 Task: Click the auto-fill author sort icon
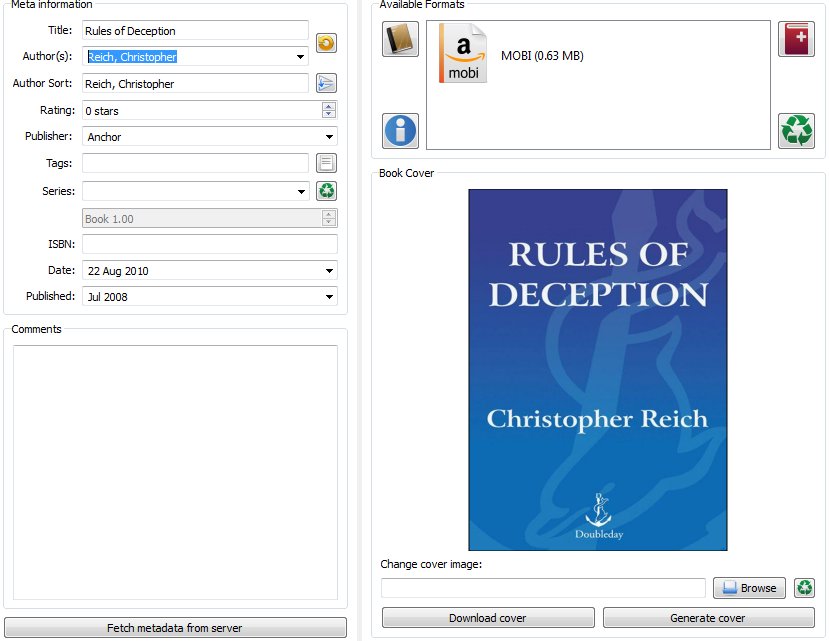point(326,83)
